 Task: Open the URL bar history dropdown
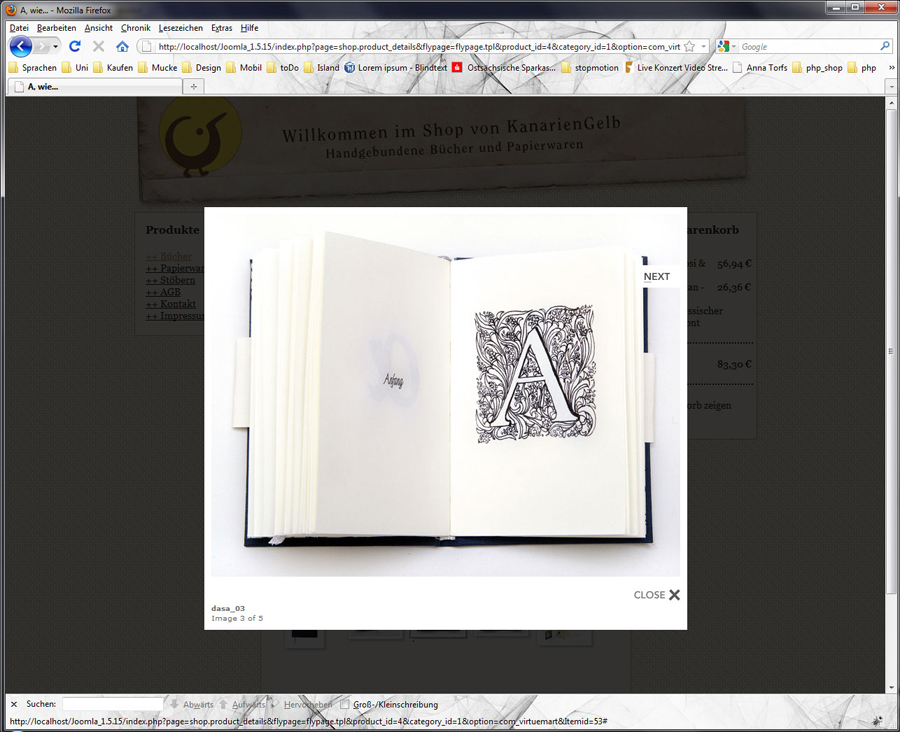point(704,46)
